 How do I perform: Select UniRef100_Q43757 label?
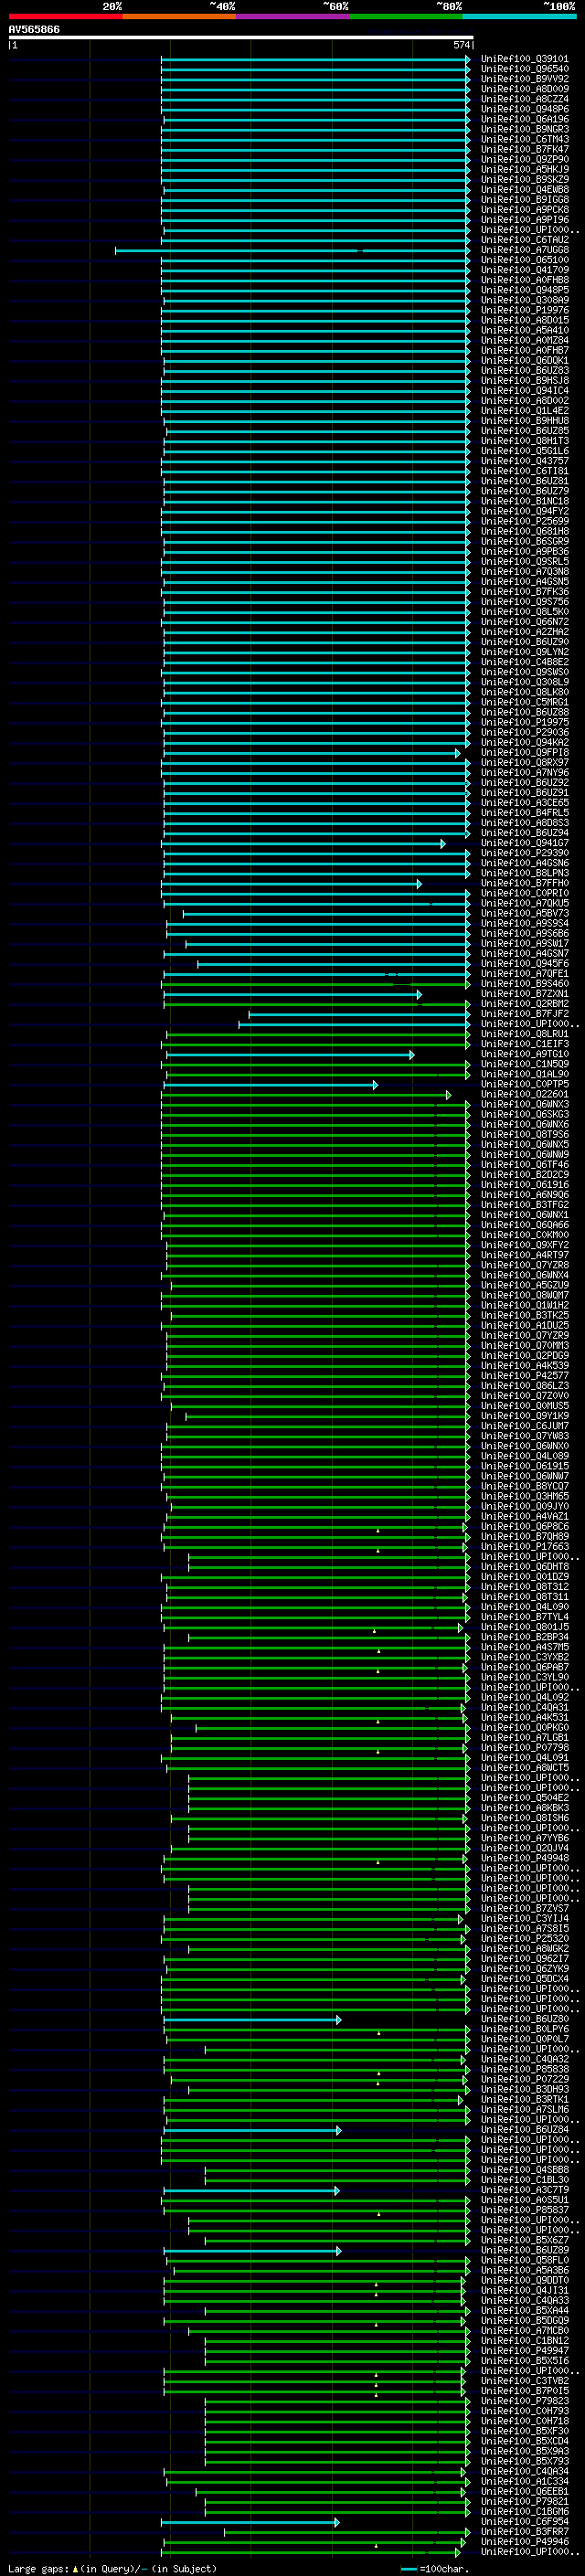pos(525,461)
